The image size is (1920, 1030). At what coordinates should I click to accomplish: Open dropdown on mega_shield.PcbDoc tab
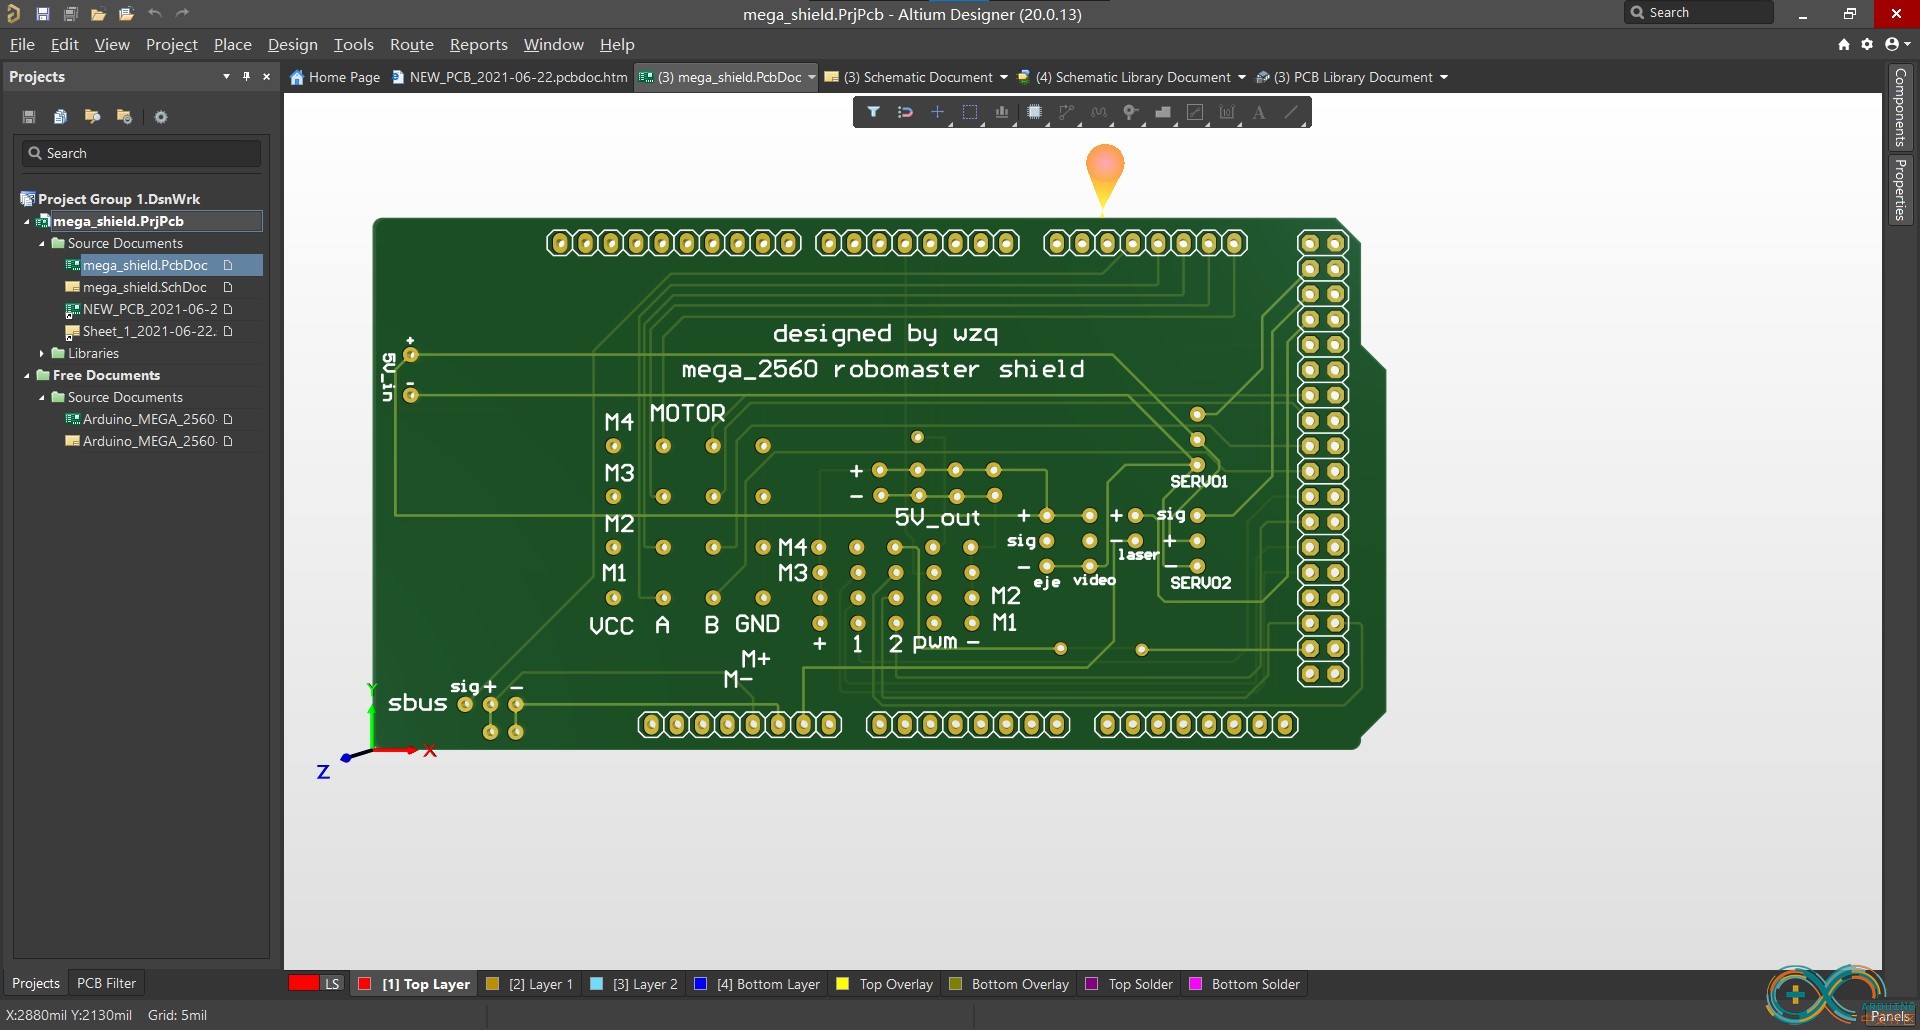811,77
